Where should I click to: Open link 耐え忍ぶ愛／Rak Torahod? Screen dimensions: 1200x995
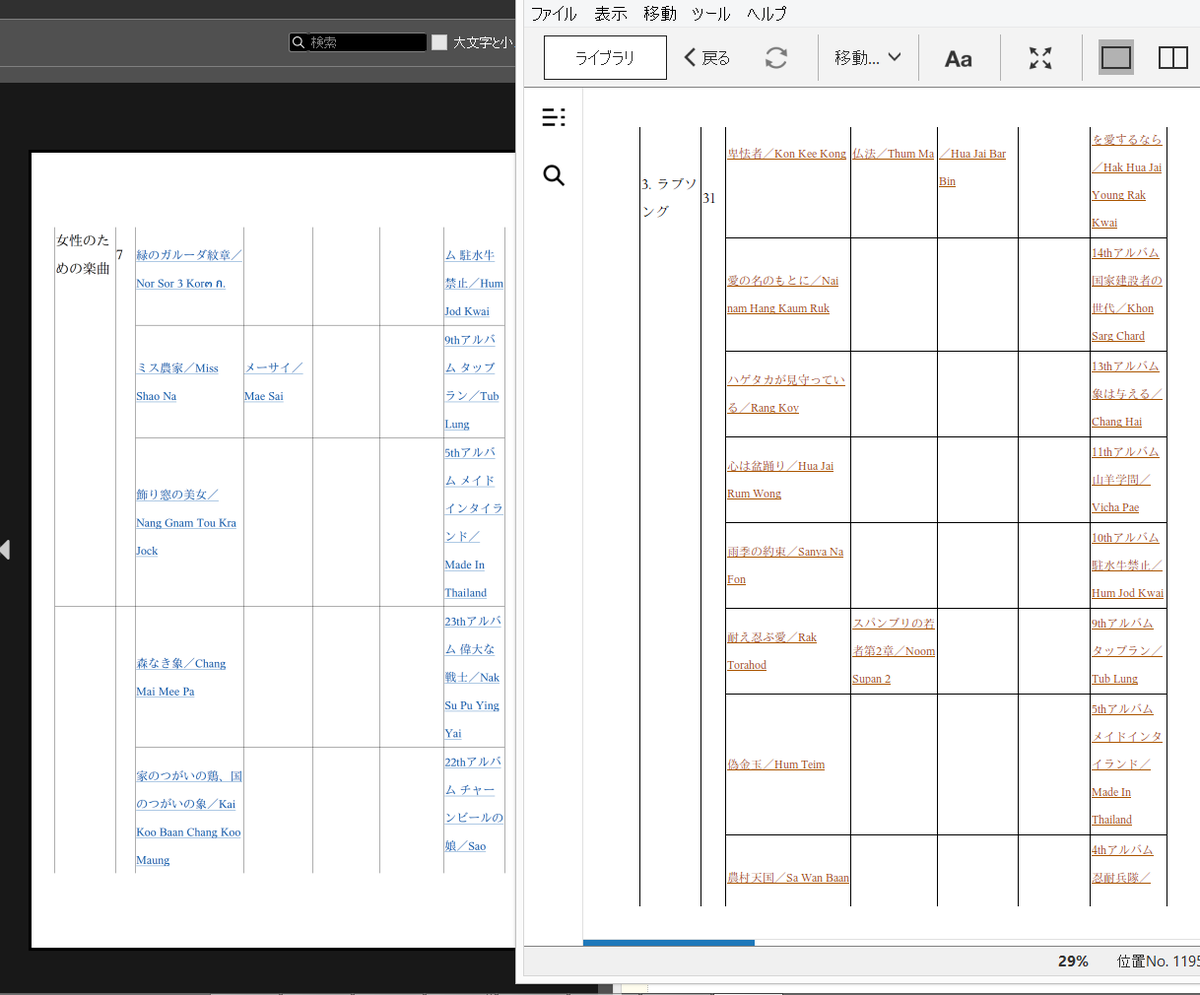[772, 651]
